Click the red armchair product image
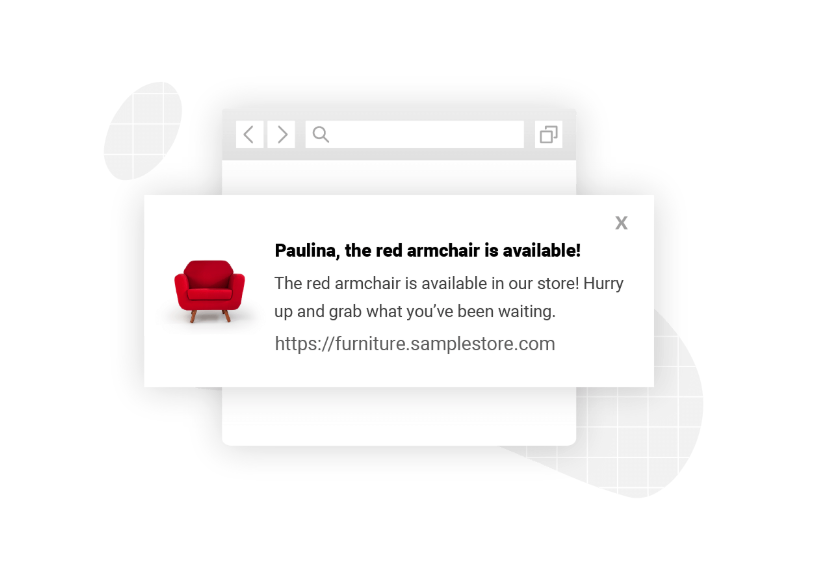 click(209, 292)
